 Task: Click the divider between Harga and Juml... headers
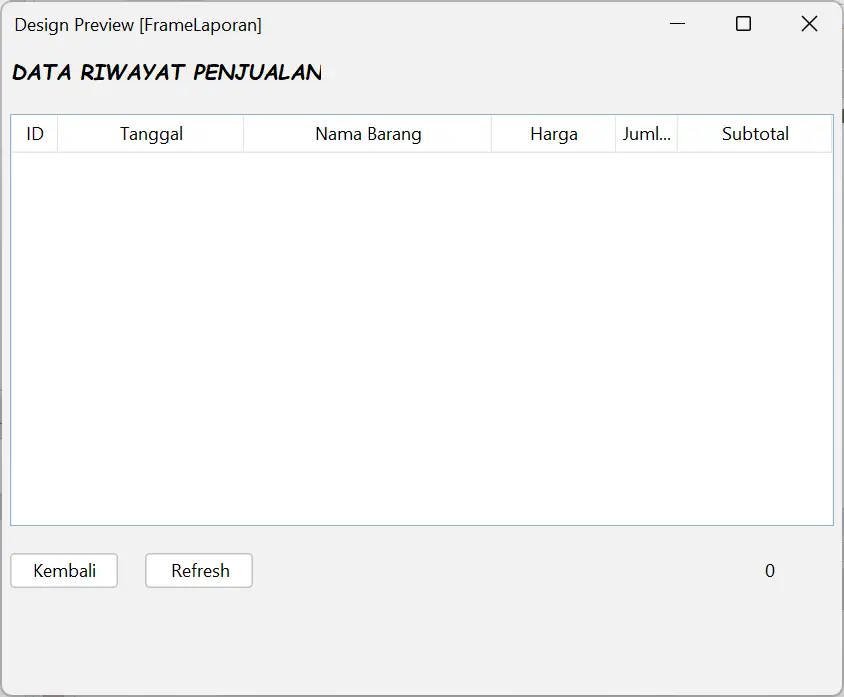tap(616, 134)
